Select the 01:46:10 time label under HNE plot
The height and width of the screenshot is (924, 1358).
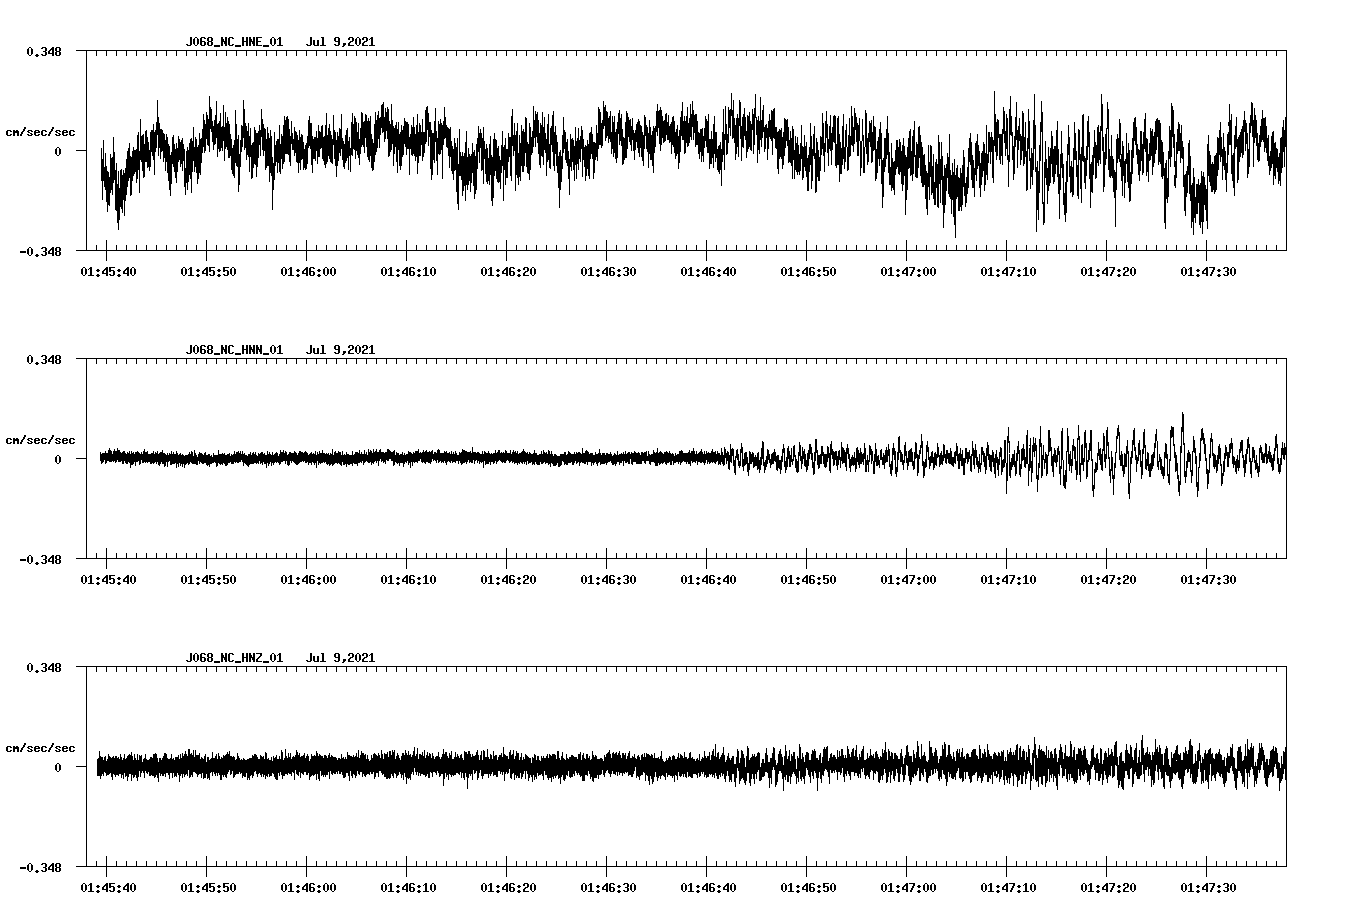(408, 272)
